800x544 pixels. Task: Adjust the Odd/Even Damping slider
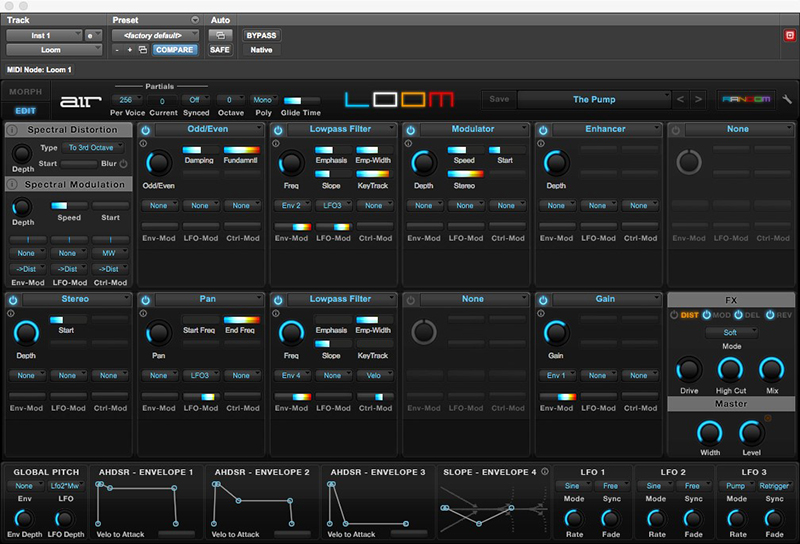(x=199, y=150)
